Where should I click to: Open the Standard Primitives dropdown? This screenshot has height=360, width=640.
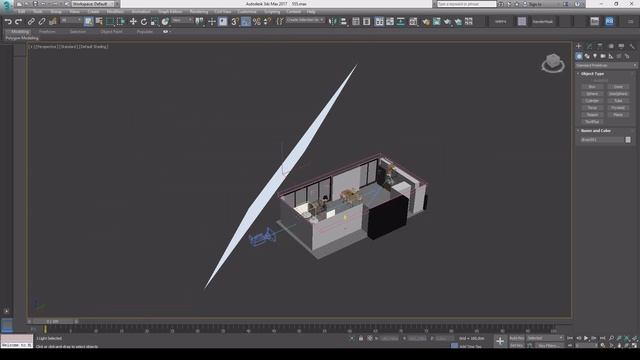606,65
